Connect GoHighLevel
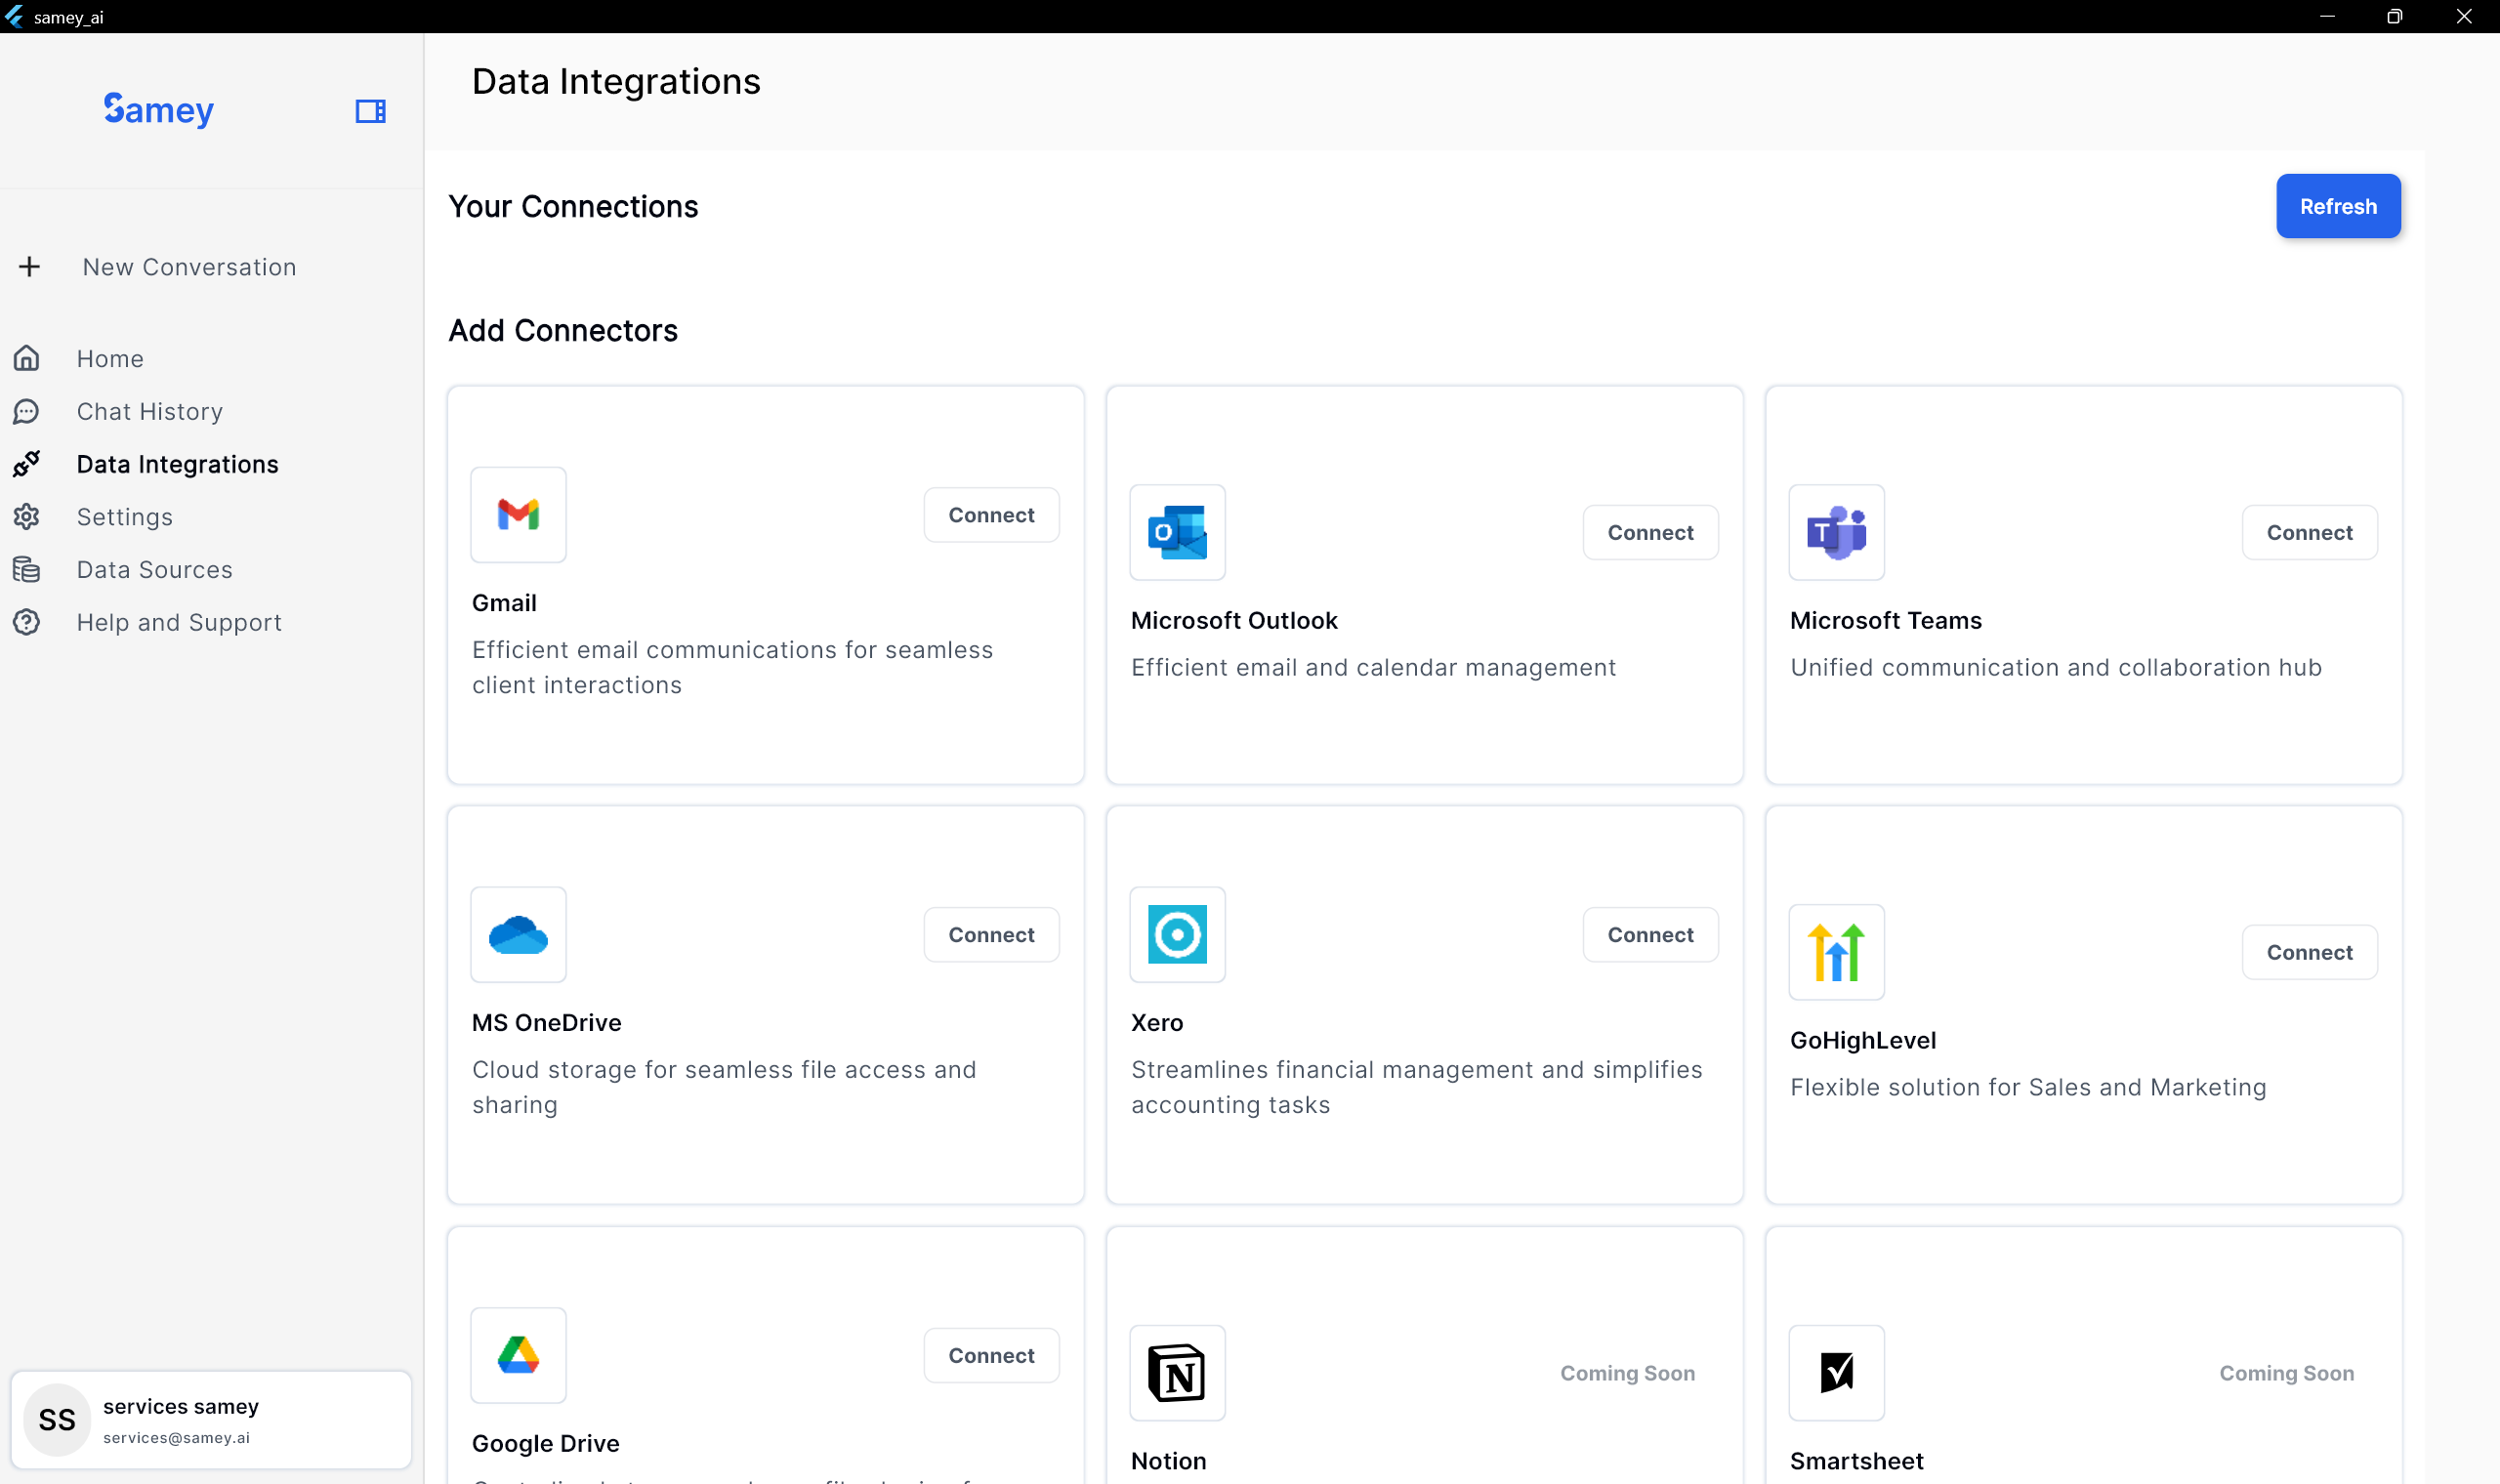The height and width of the screenshot is (1484, 2500). (2309, 952)
